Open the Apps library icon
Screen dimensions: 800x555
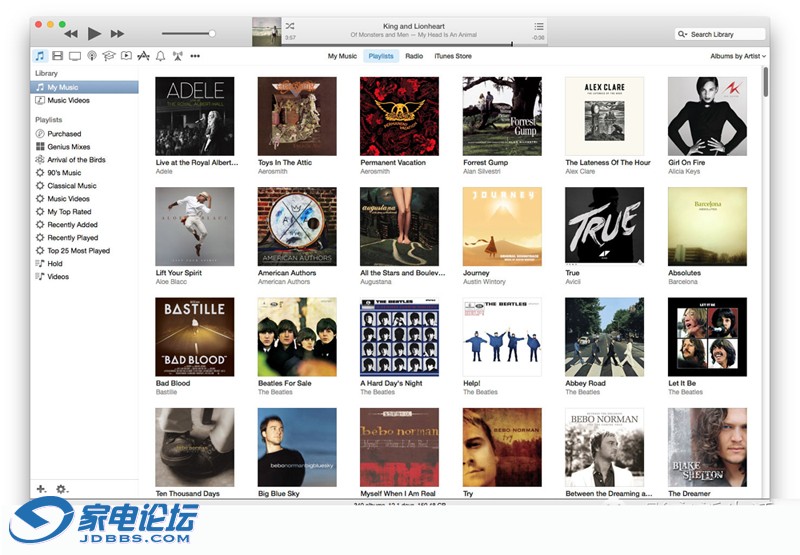click(x=143, y=56)
